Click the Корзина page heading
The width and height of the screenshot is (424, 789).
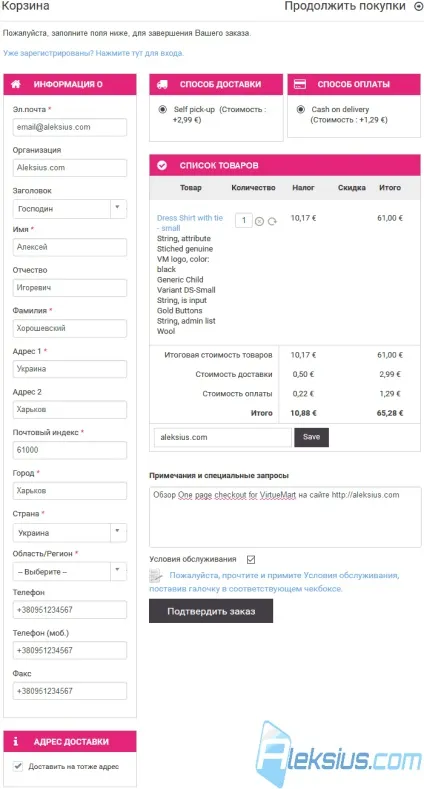[x=26, y=6]
